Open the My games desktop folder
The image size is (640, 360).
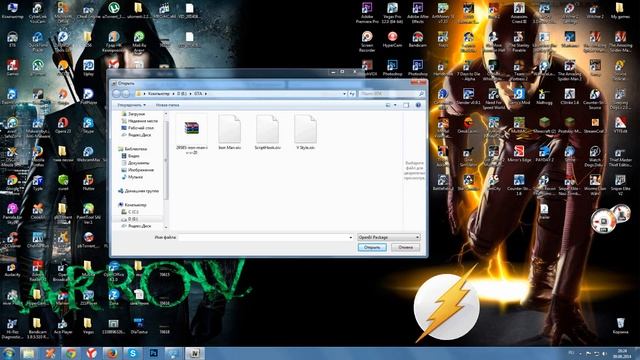pyautogui.click(x=620, y=11)
